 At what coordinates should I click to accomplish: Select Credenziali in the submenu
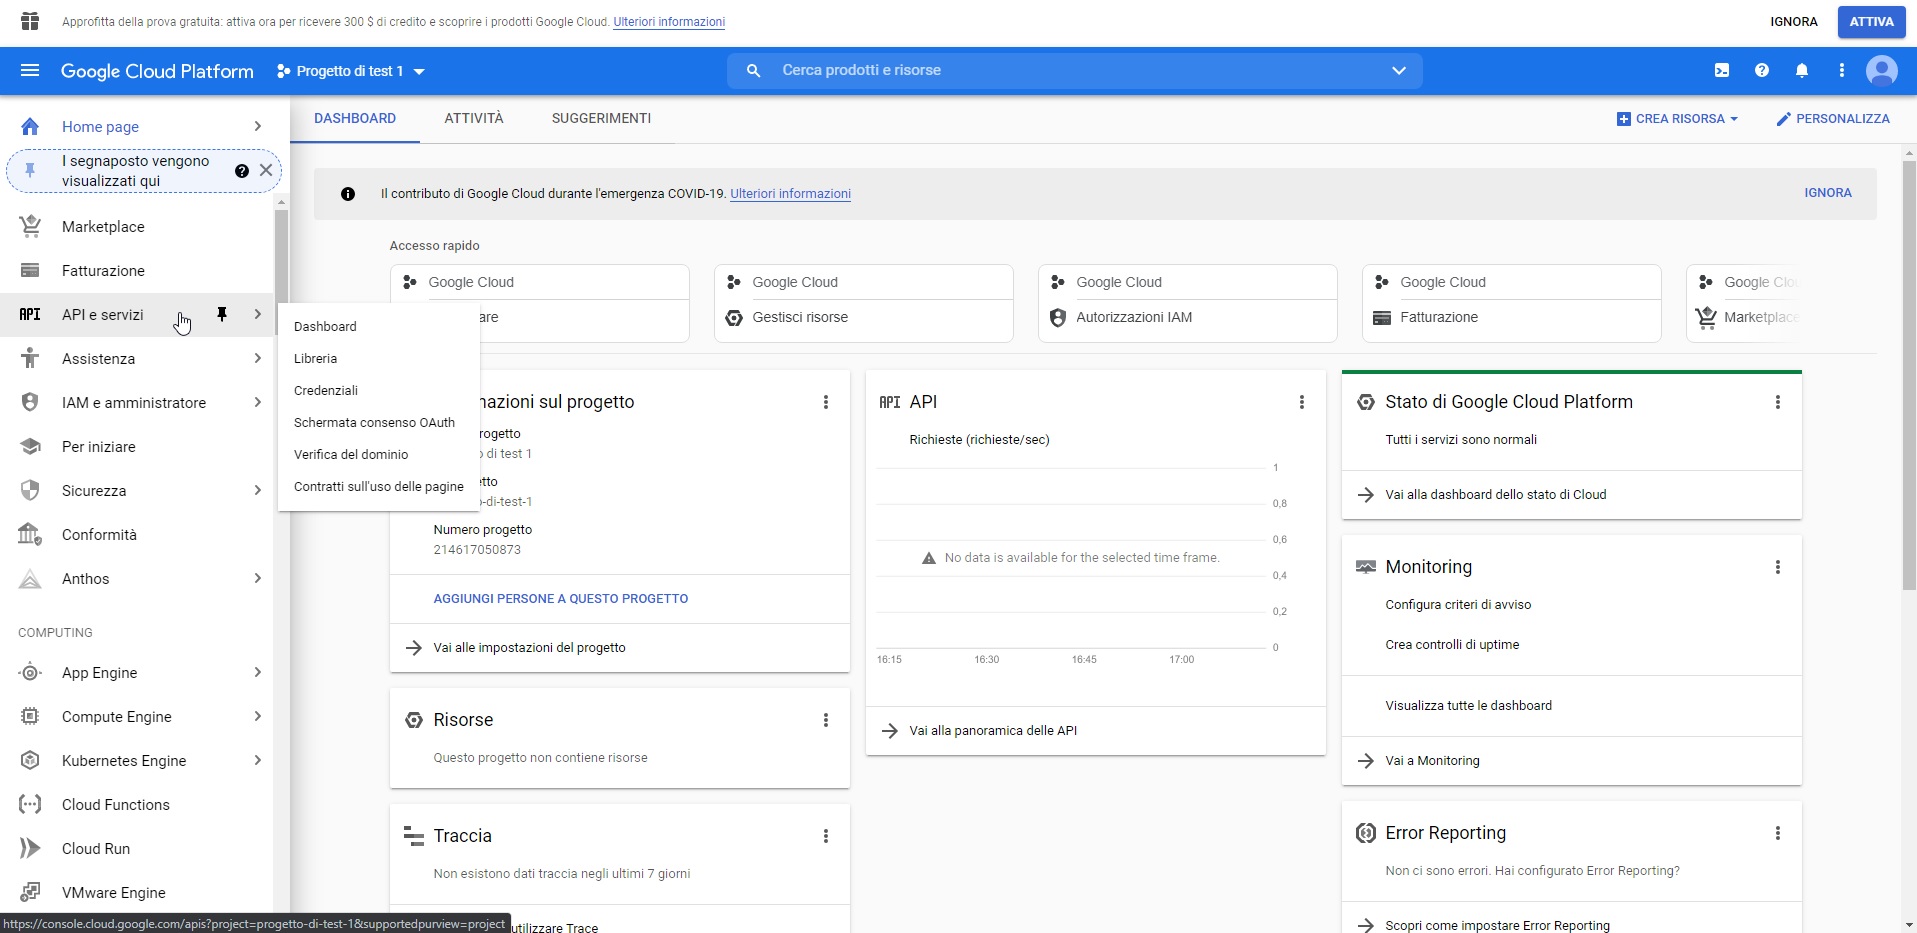coord(379,390)
